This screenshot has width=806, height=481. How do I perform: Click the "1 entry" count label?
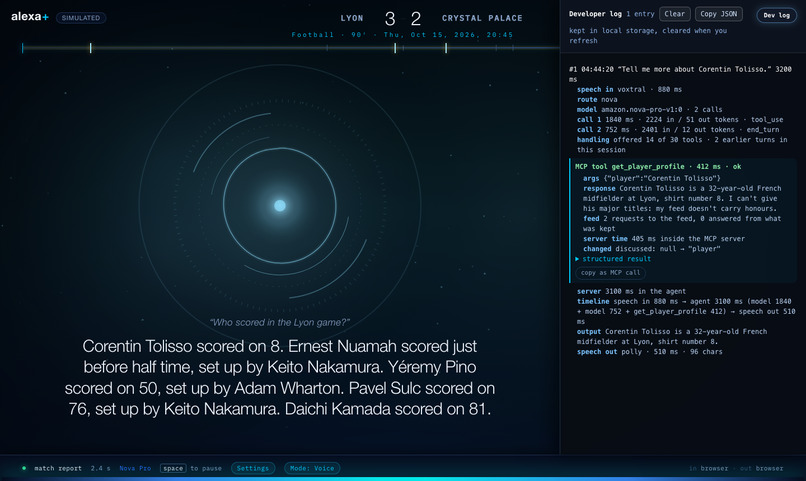coord(640,14)
